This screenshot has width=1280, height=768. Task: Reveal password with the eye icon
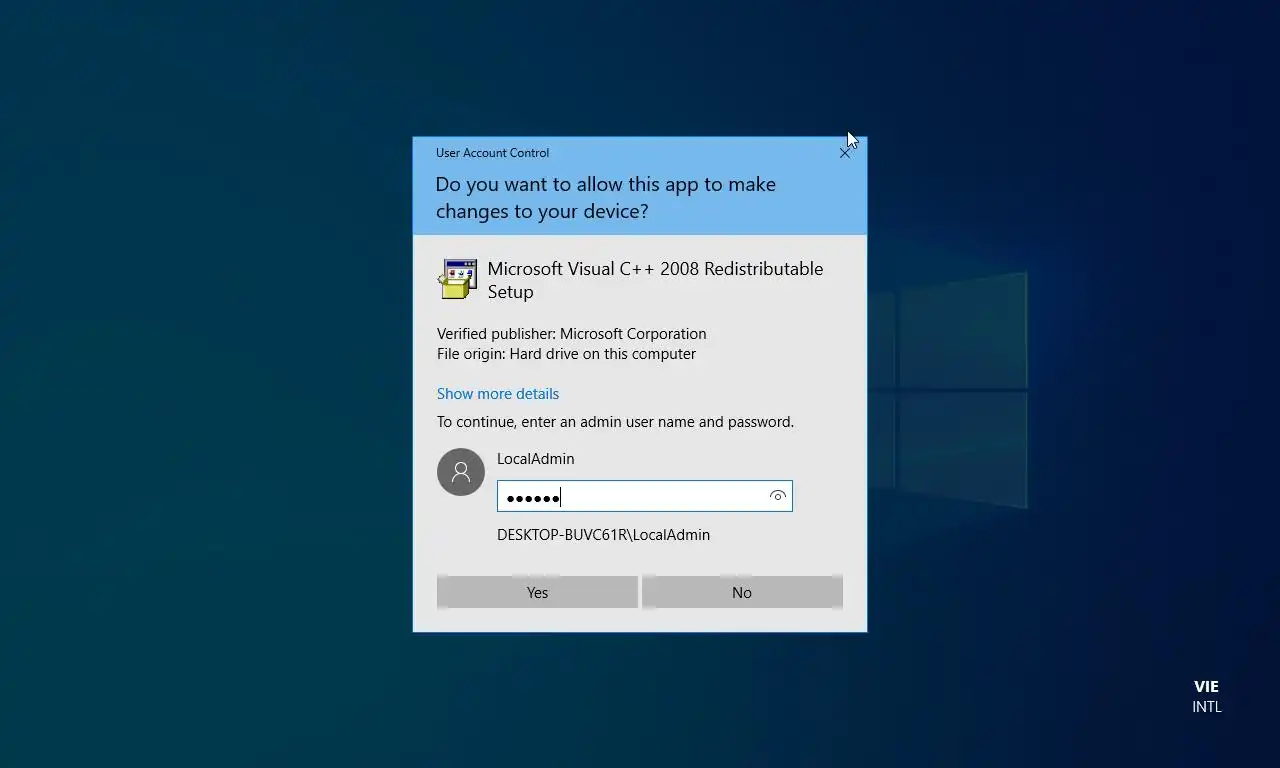coord(777,496)
